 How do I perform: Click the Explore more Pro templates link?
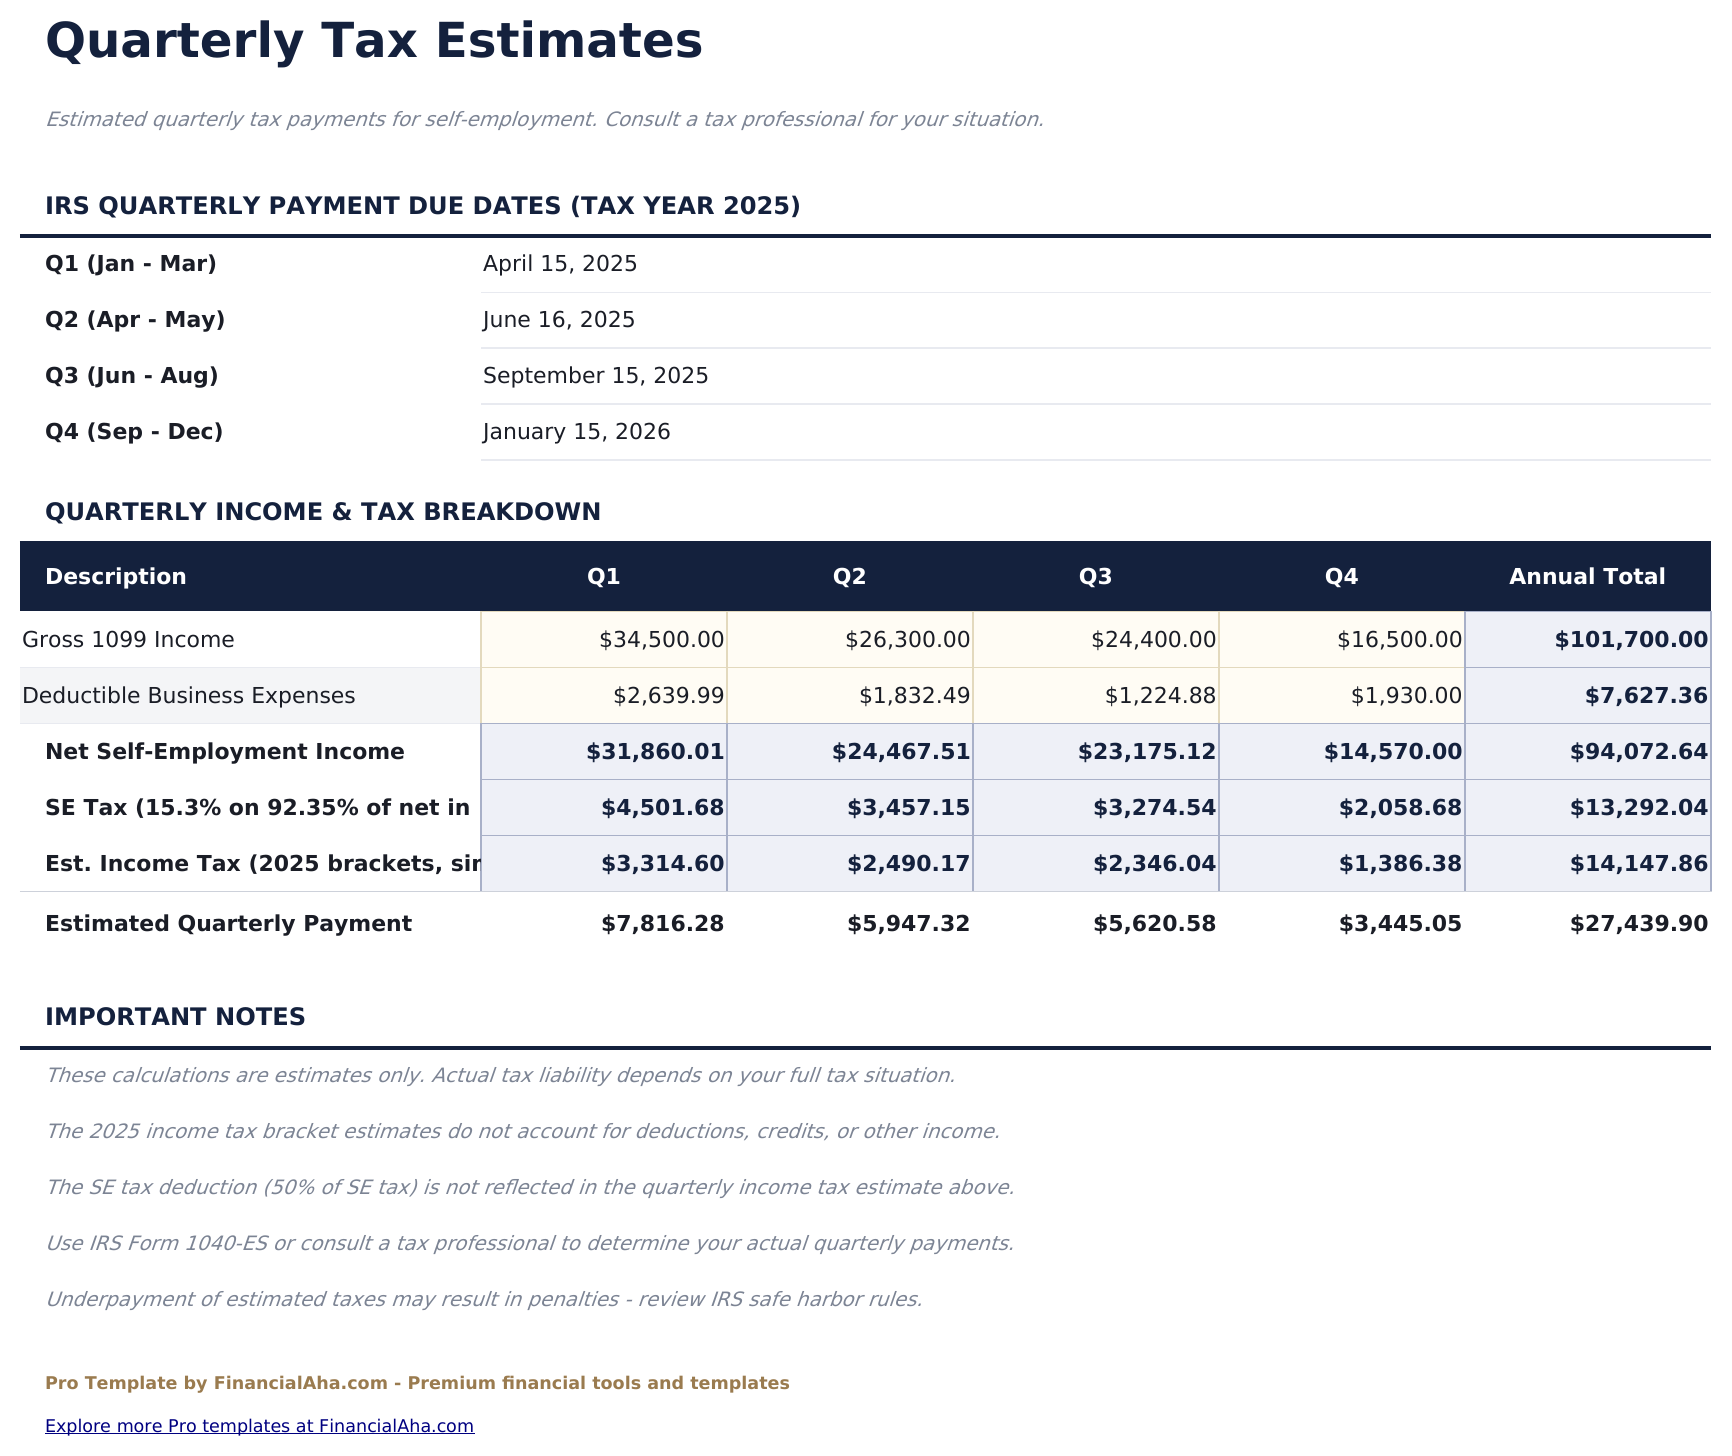point(259,1426)
